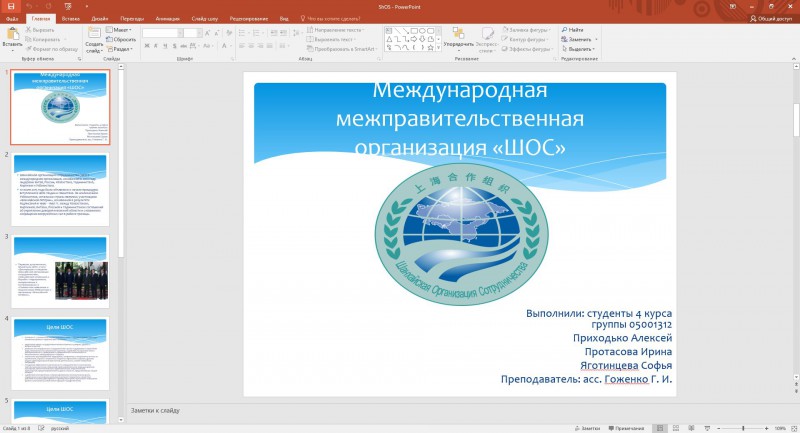Switch to Reading view icon in status bar
Image resolution: width=800 pixels, height=433 pixels.
pos(691,428)
